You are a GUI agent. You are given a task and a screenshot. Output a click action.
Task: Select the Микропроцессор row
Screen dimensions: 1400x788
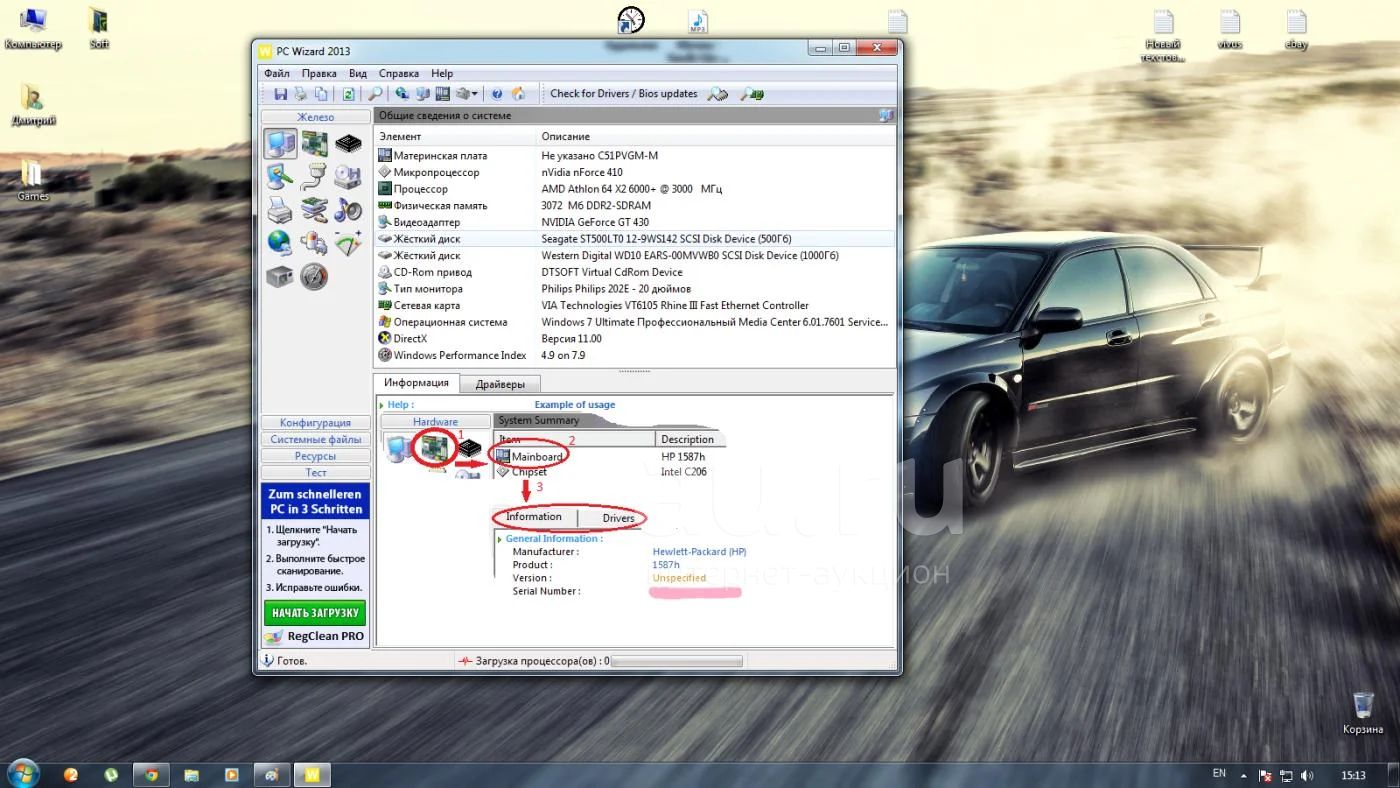point(635,172)
